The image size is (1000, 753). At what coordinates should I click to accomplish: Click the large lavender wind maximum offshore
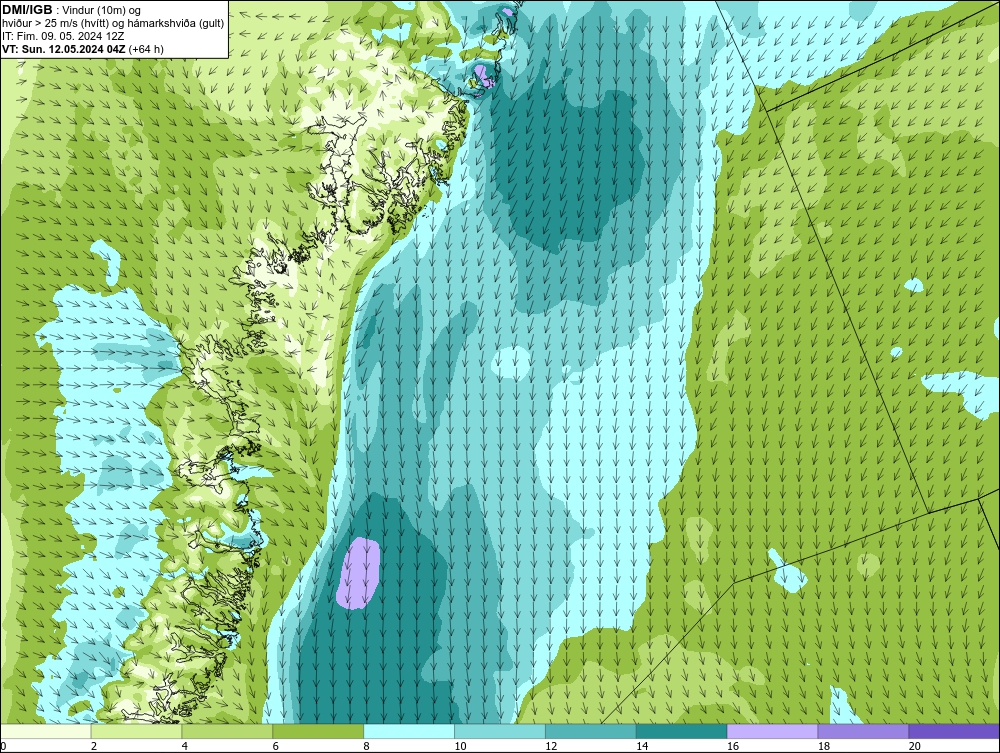(x=358, y=573)
